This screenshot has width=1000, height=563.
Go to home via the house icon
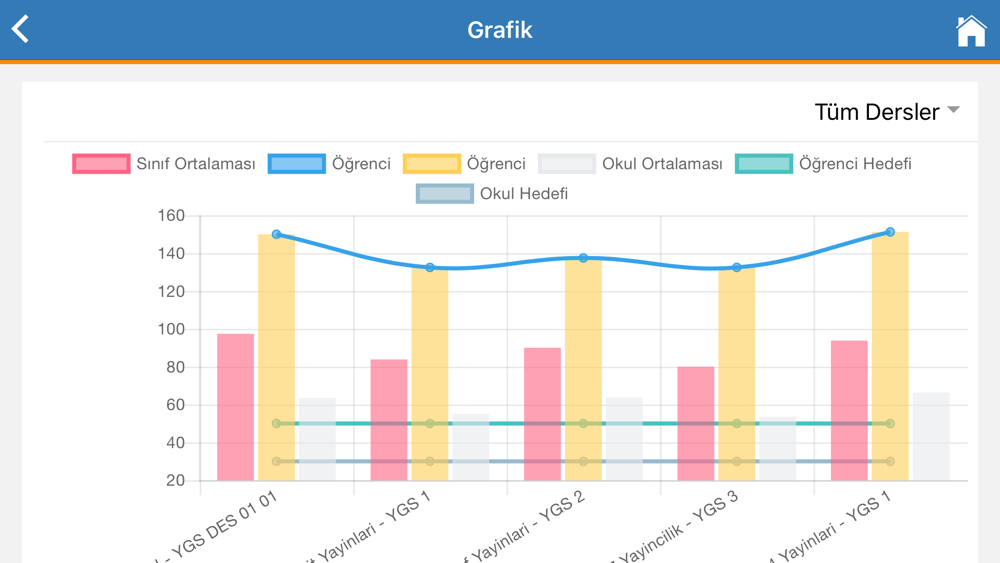(x=970, y=31)
